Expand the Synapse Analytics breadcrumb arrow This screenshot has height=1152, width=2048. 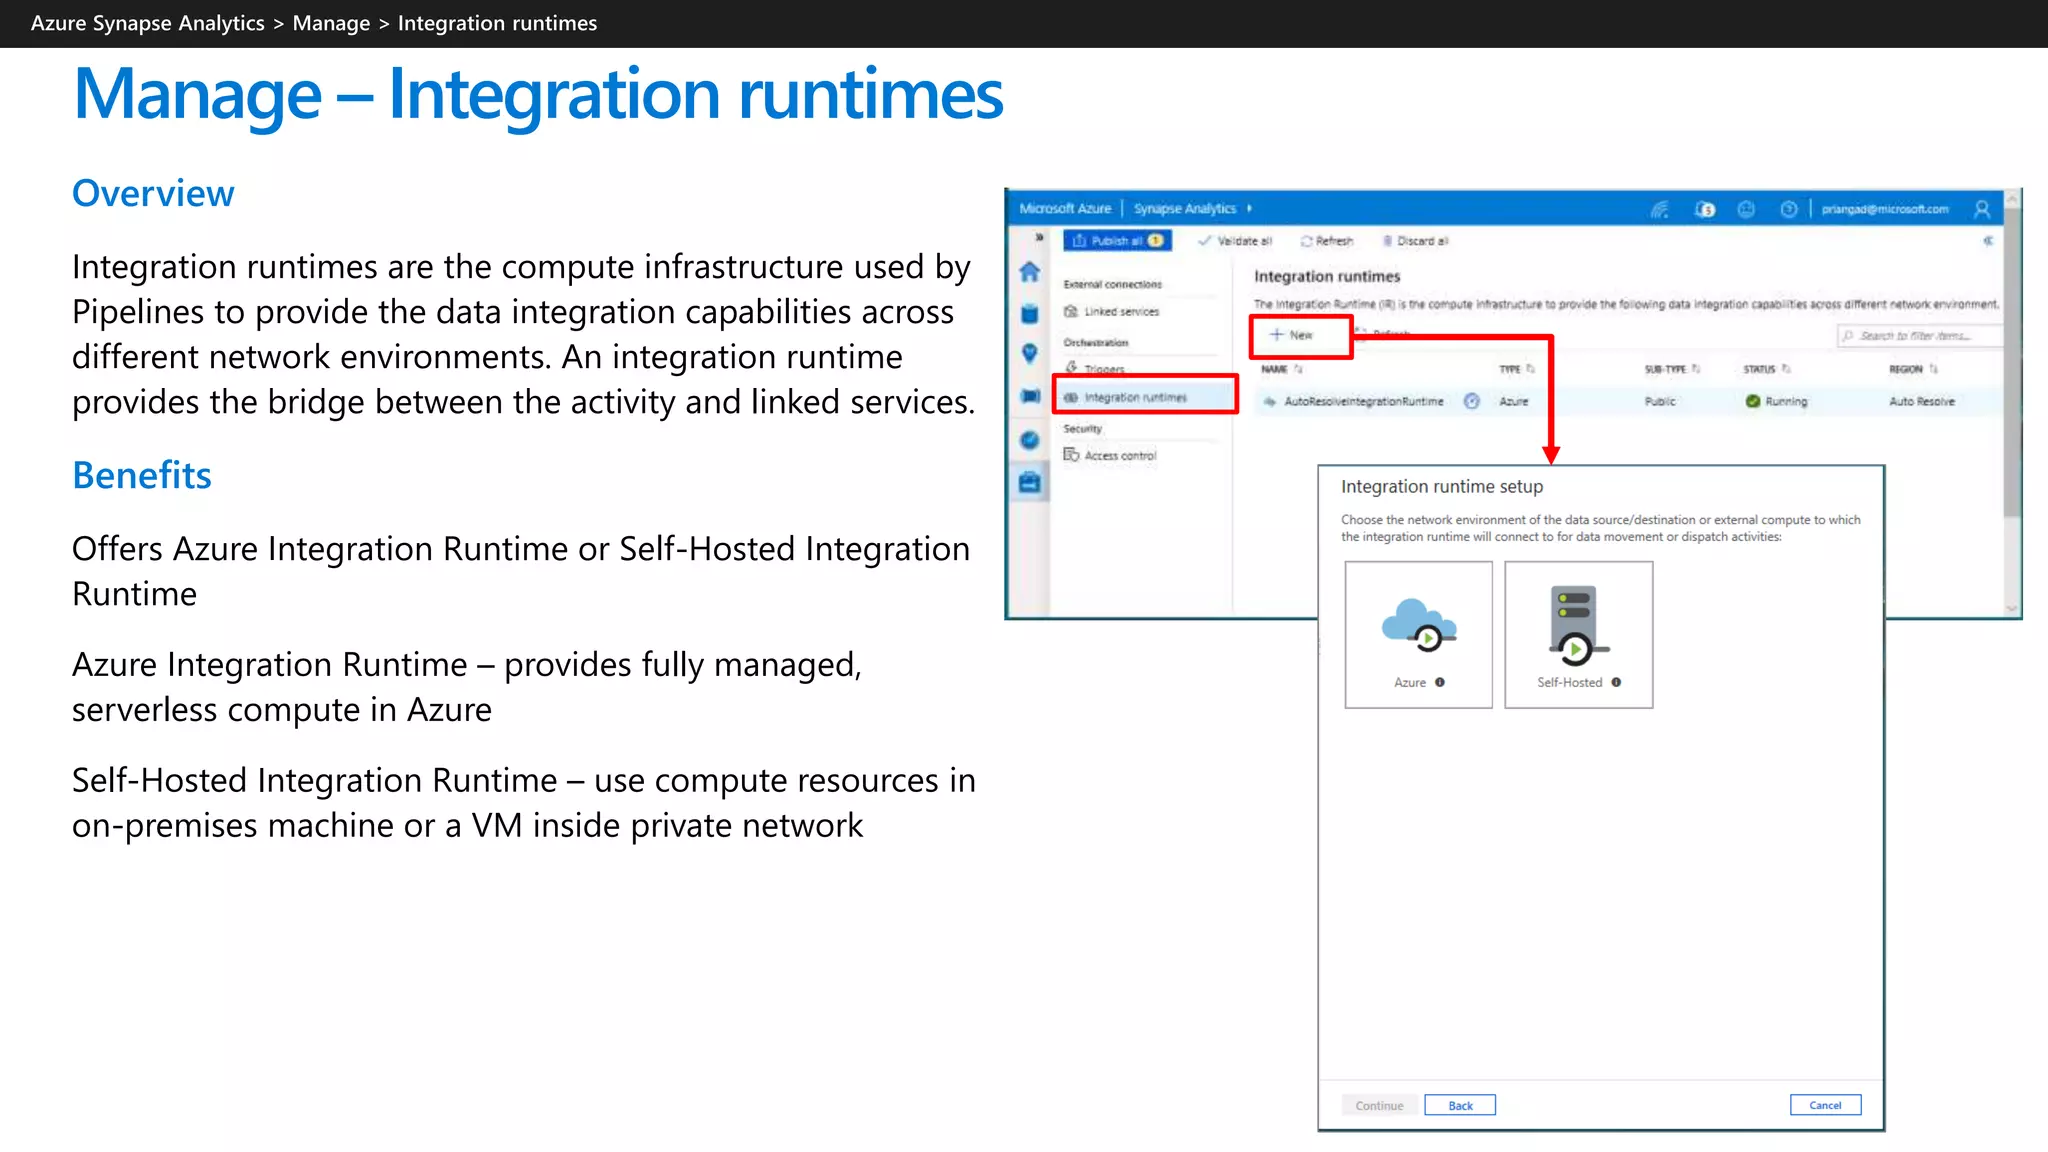point(1250,209)
